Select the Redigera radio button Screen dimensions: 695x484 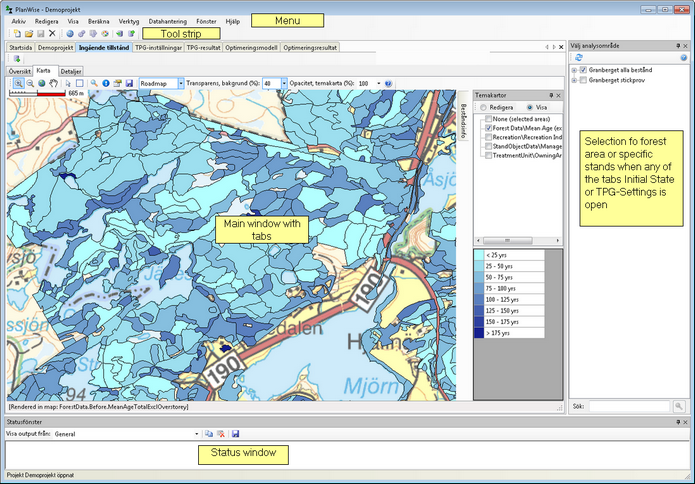pyautogui.click(x=483, y=107)
